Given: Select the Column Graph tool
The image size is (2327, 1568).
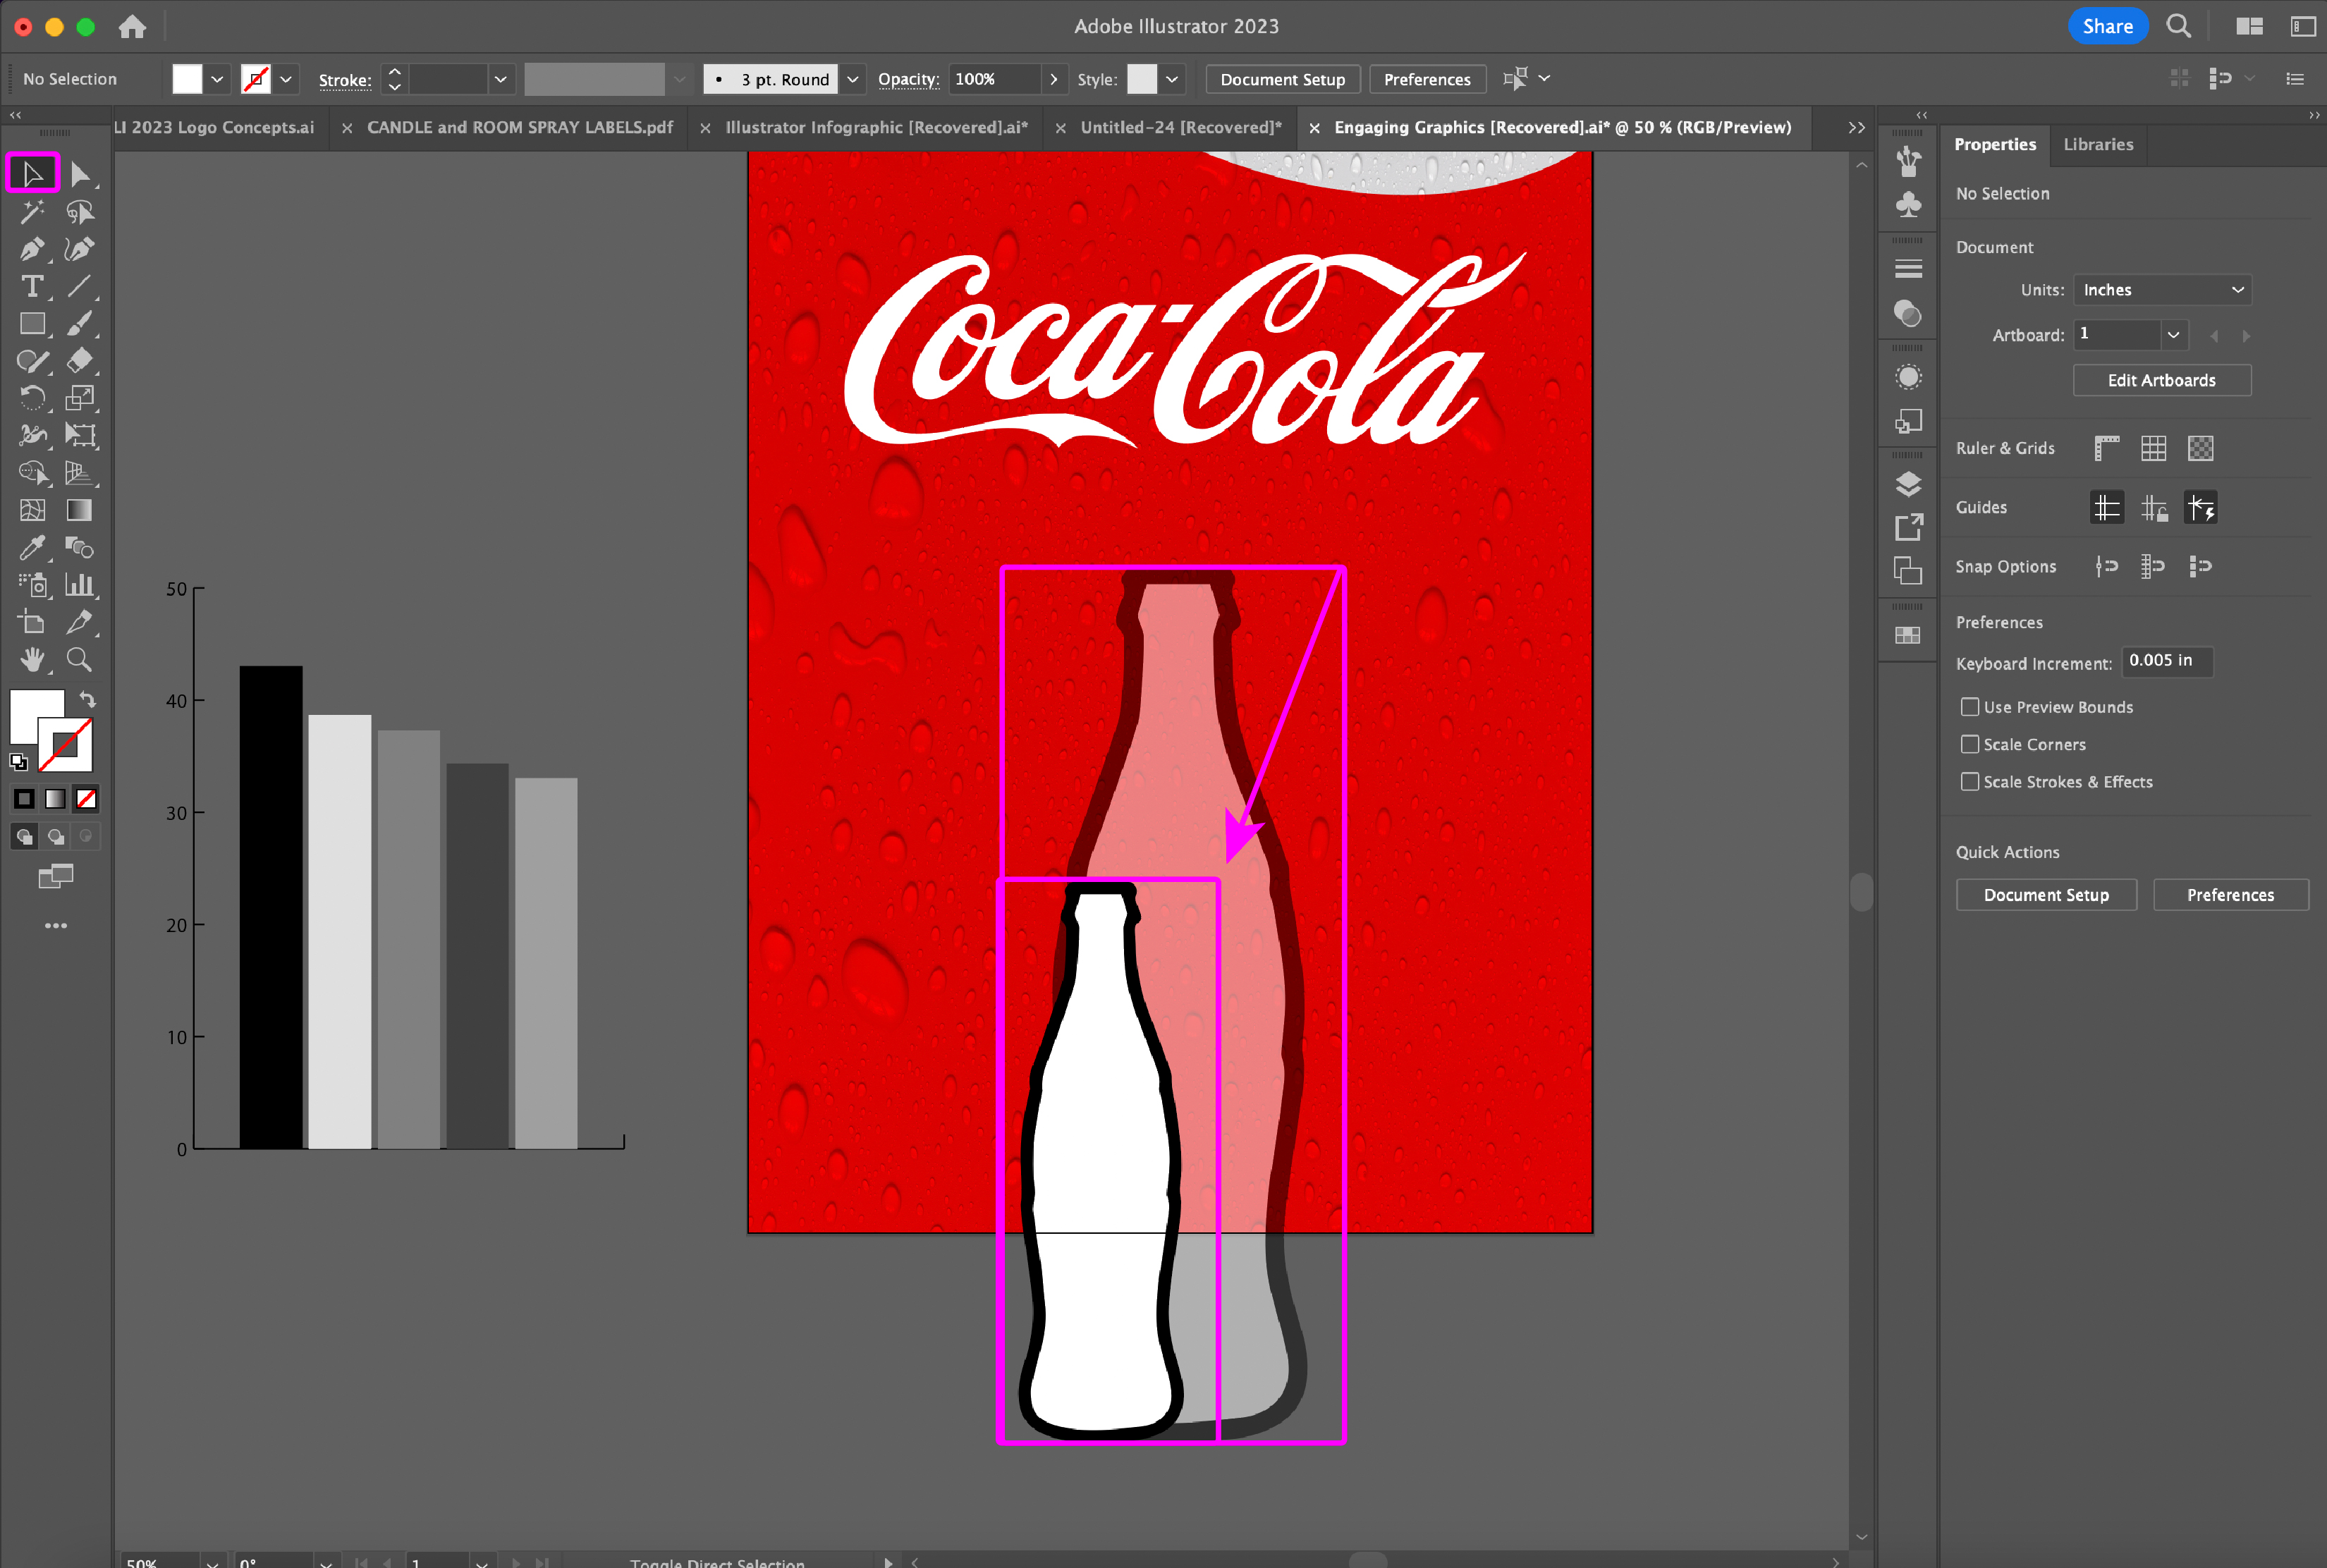Looking at the screenshot, I should tap(79, 585).
